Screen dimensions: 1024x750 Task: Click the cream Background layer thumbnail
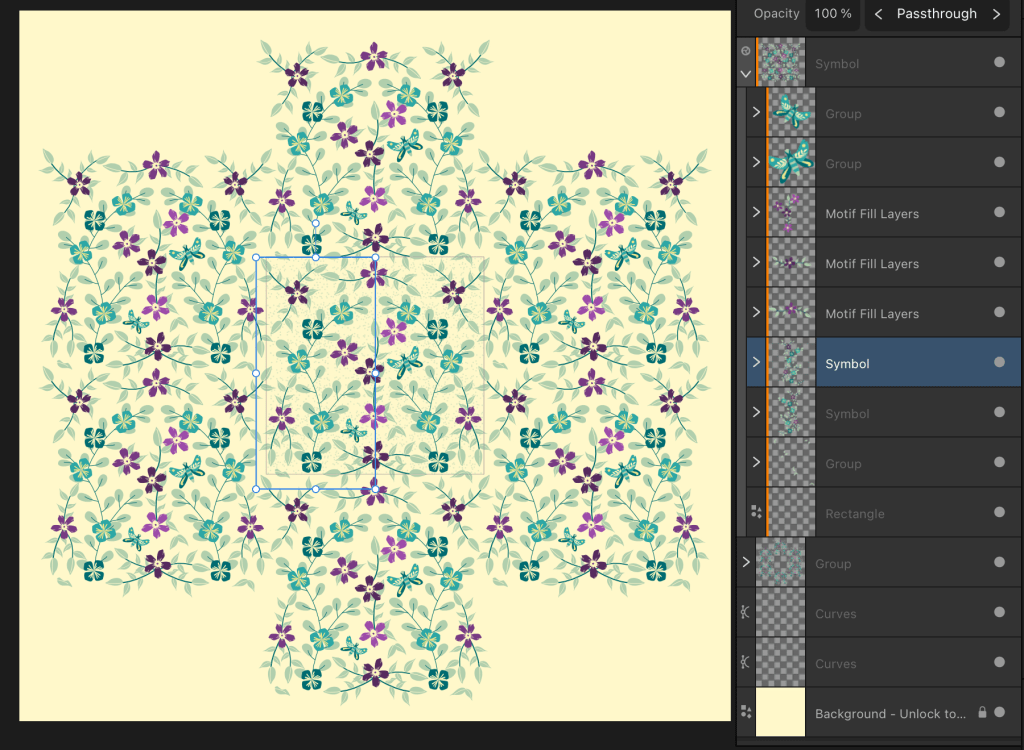pos(780,713)
